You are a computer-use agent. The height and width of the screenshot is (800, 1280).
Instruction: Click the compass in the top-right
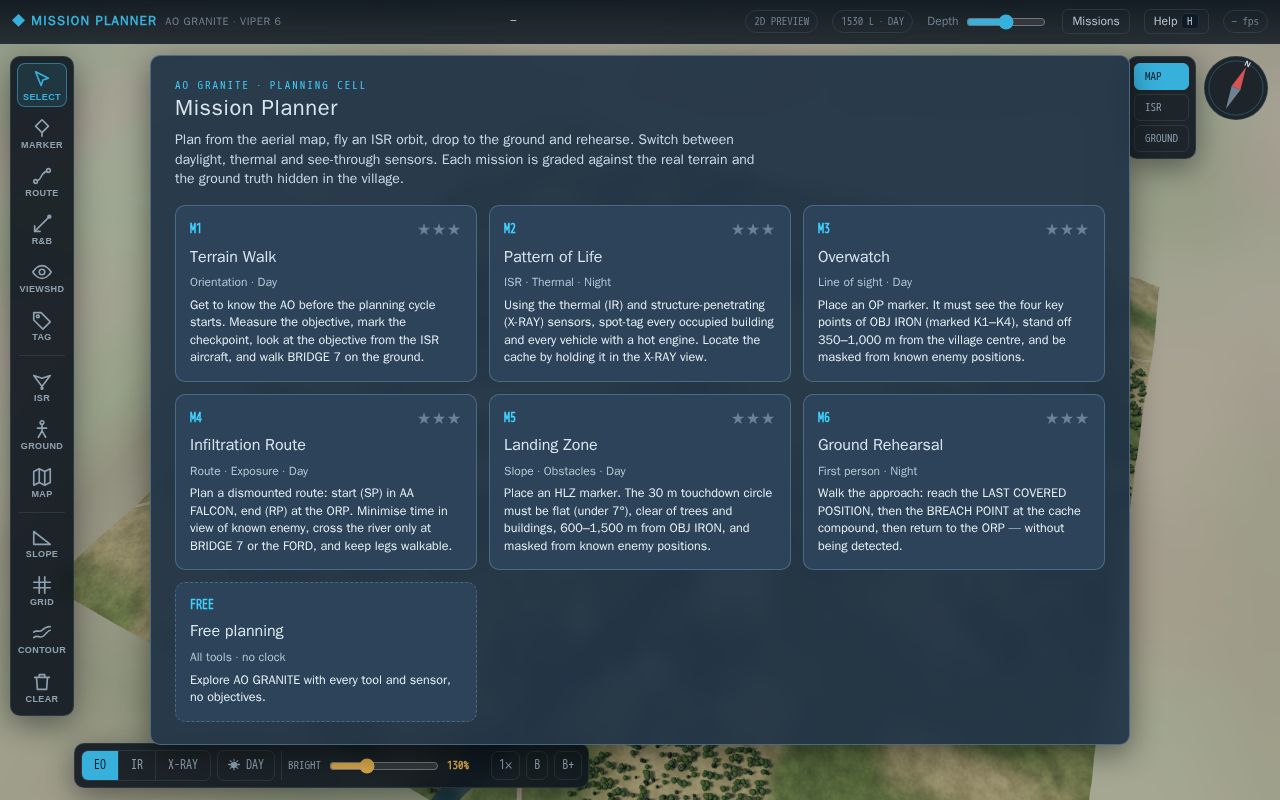click(1236, 88)
